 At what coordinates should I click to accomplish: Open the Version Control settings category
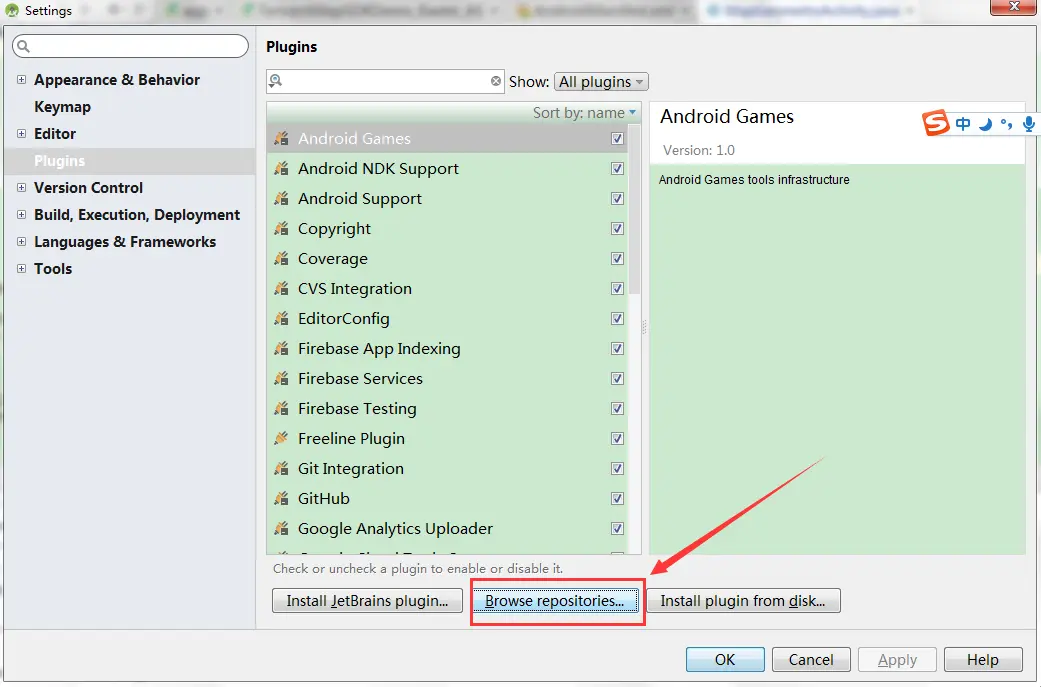coord(88,188)
